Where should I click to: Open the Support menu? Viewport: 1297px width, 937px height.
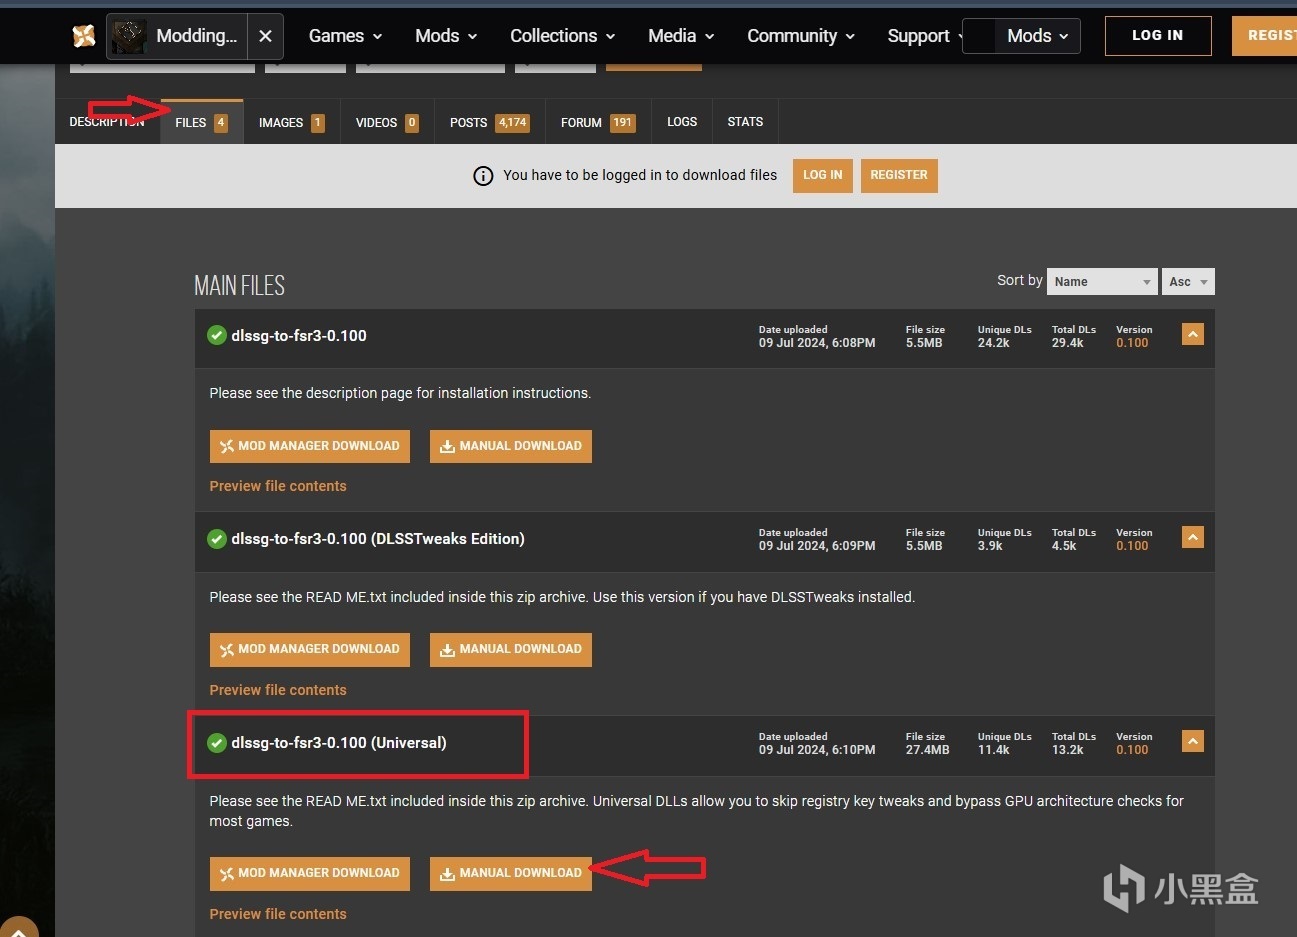(x=923, y=36)
